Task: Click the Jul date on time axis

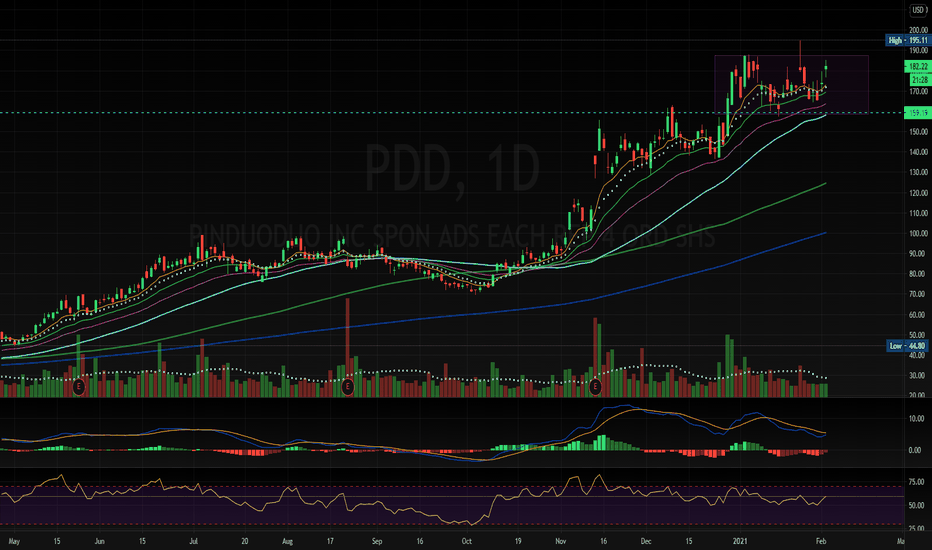Action: coord(194,541)
